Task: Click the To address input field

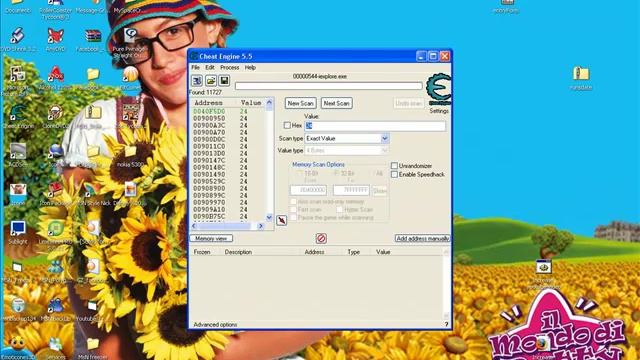Action: click(351, 190)
